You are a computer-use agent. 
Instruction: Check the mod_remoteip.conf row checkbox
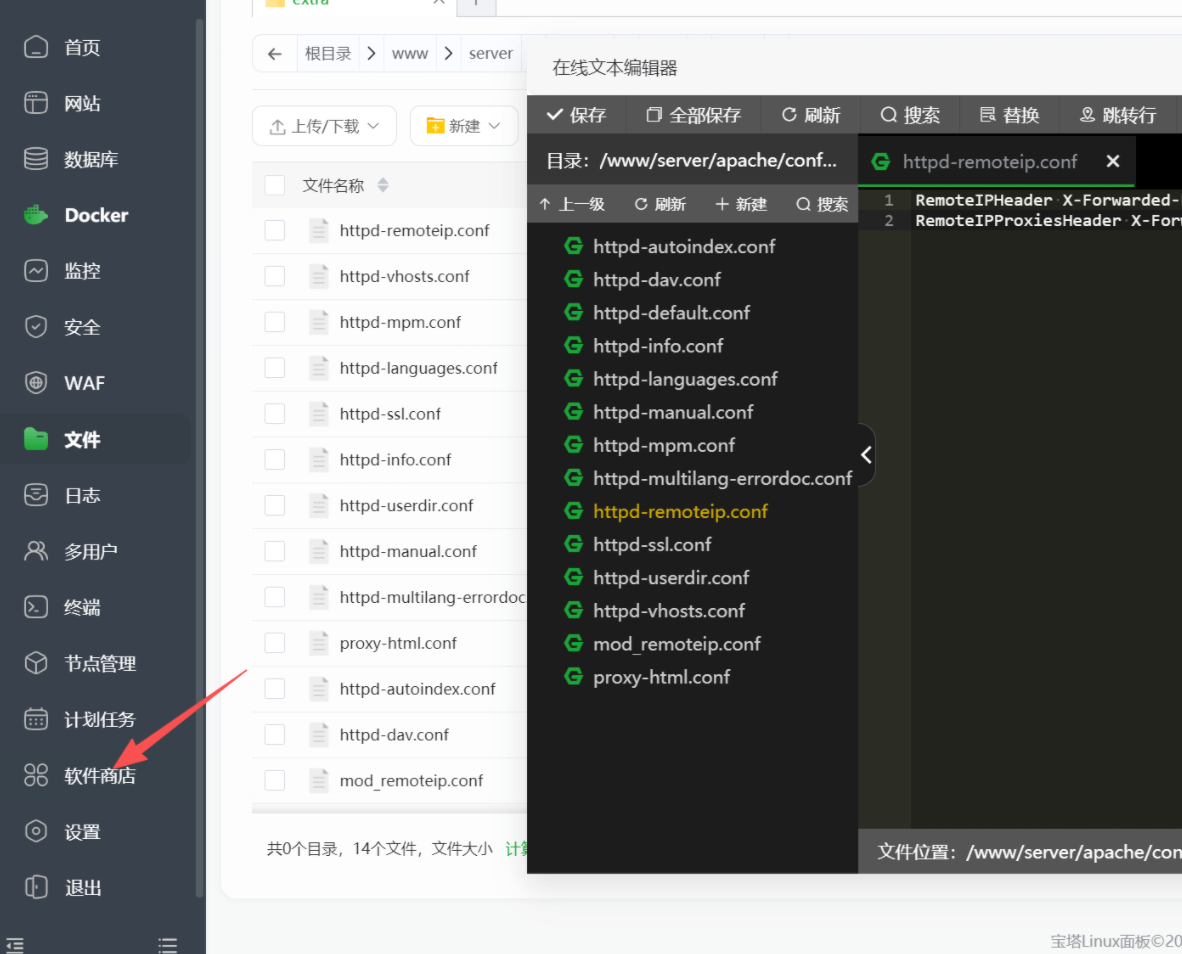point(275,781)
